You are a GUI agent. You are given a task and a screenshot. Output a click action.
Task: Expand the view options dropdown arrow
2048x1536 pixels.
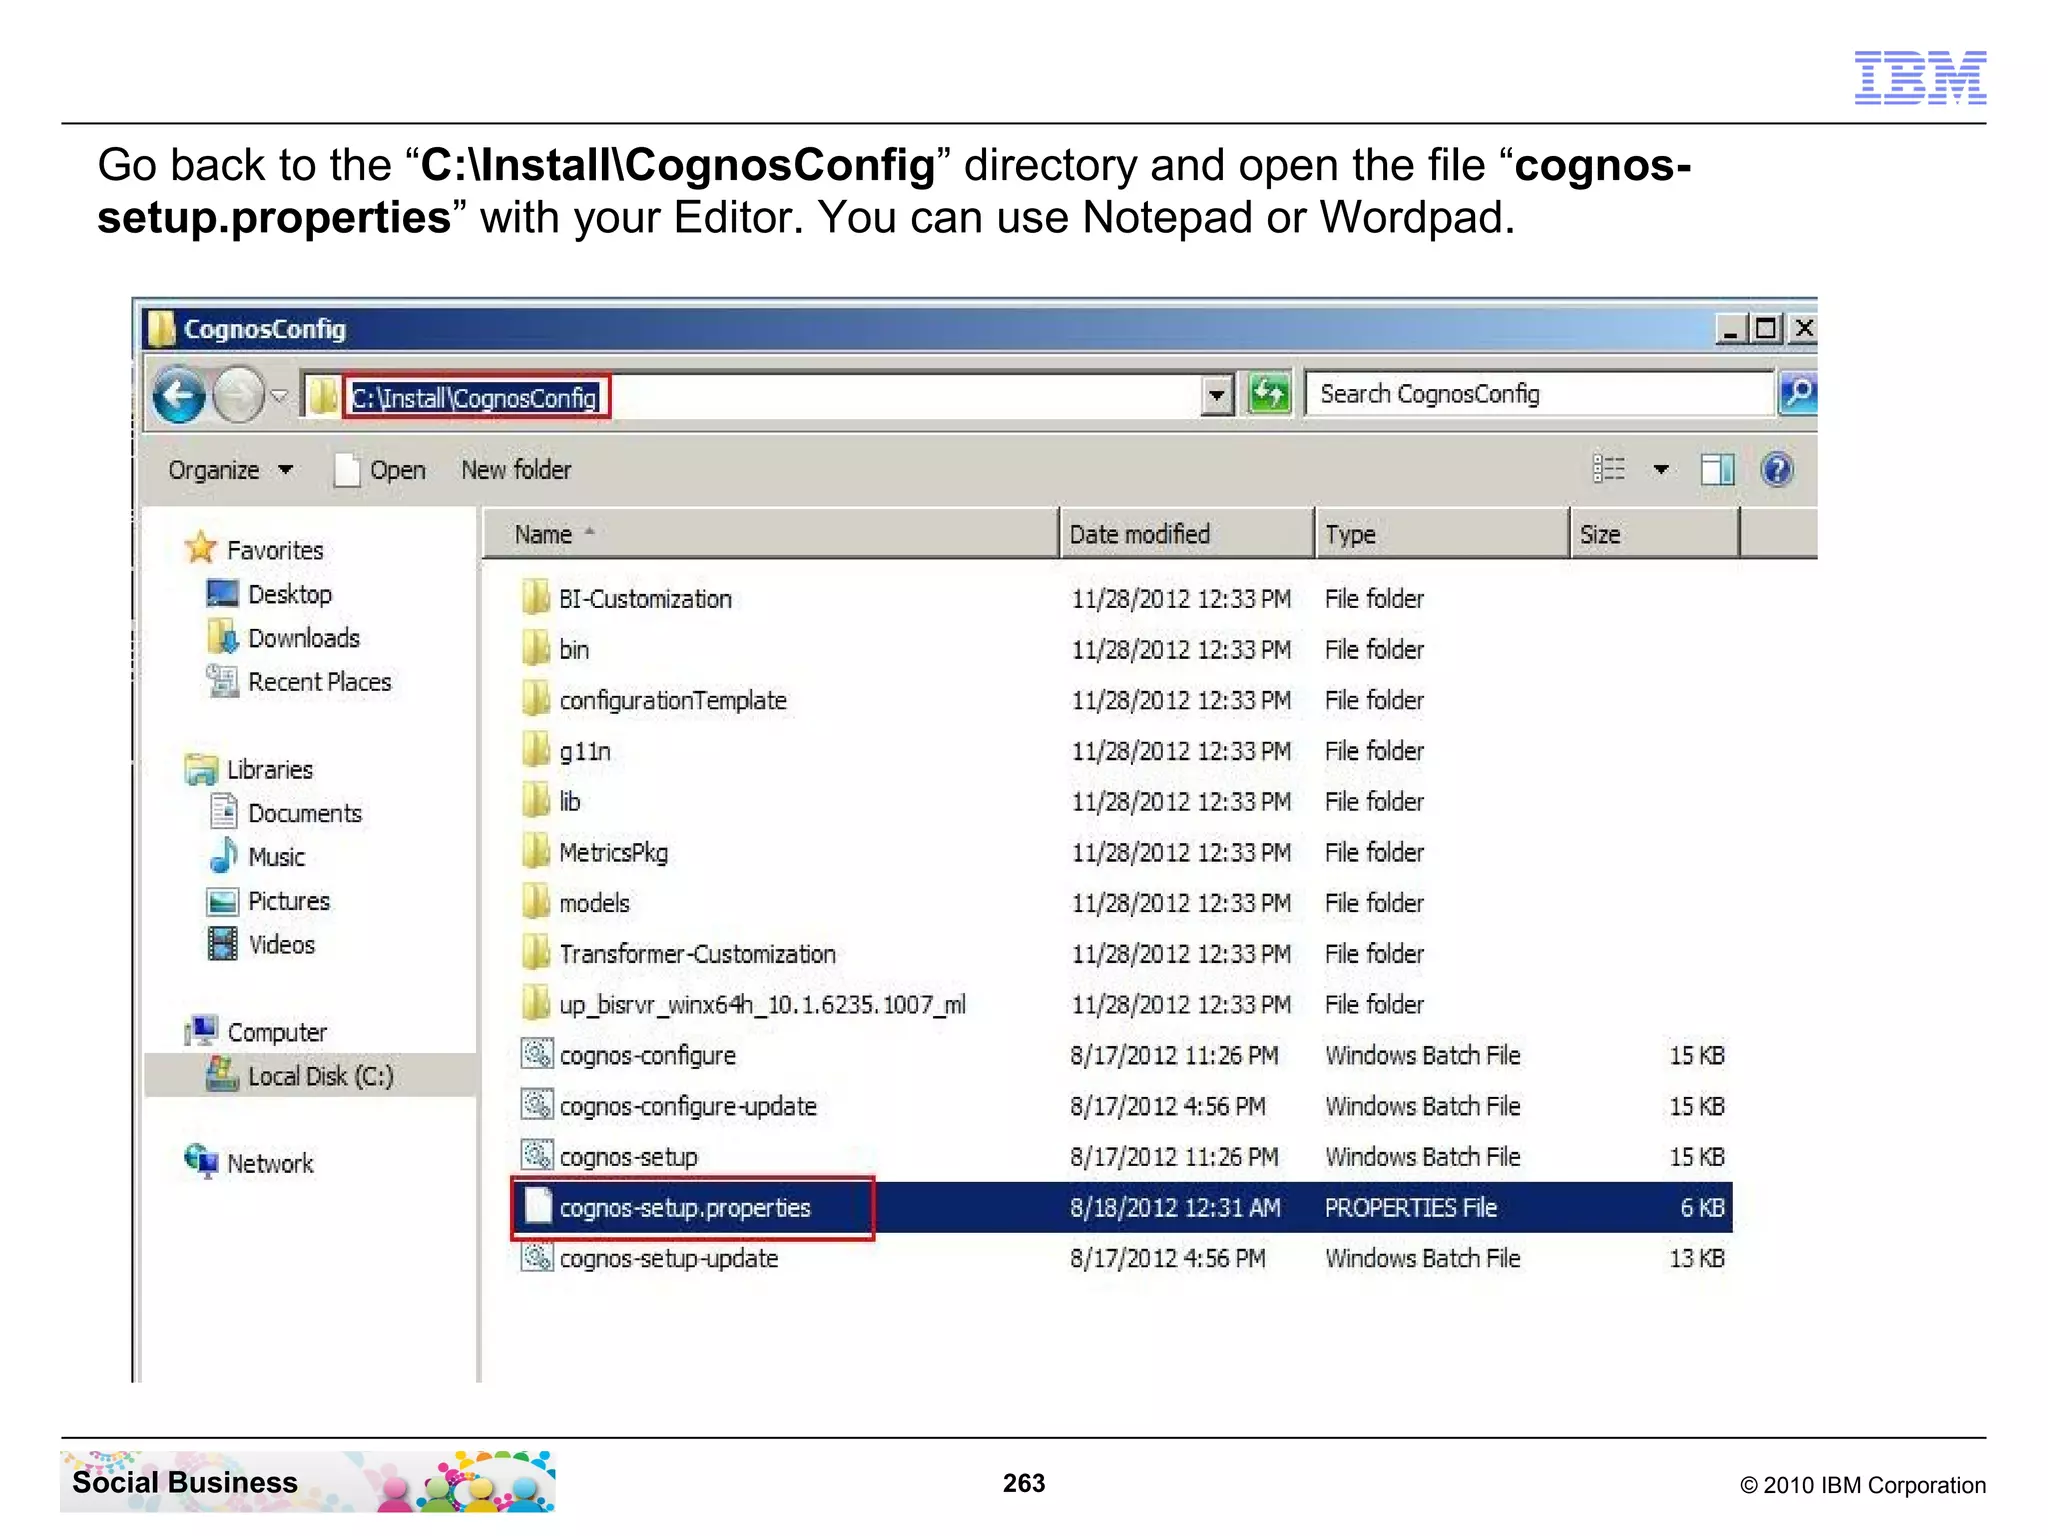[x=1661, y=469]
